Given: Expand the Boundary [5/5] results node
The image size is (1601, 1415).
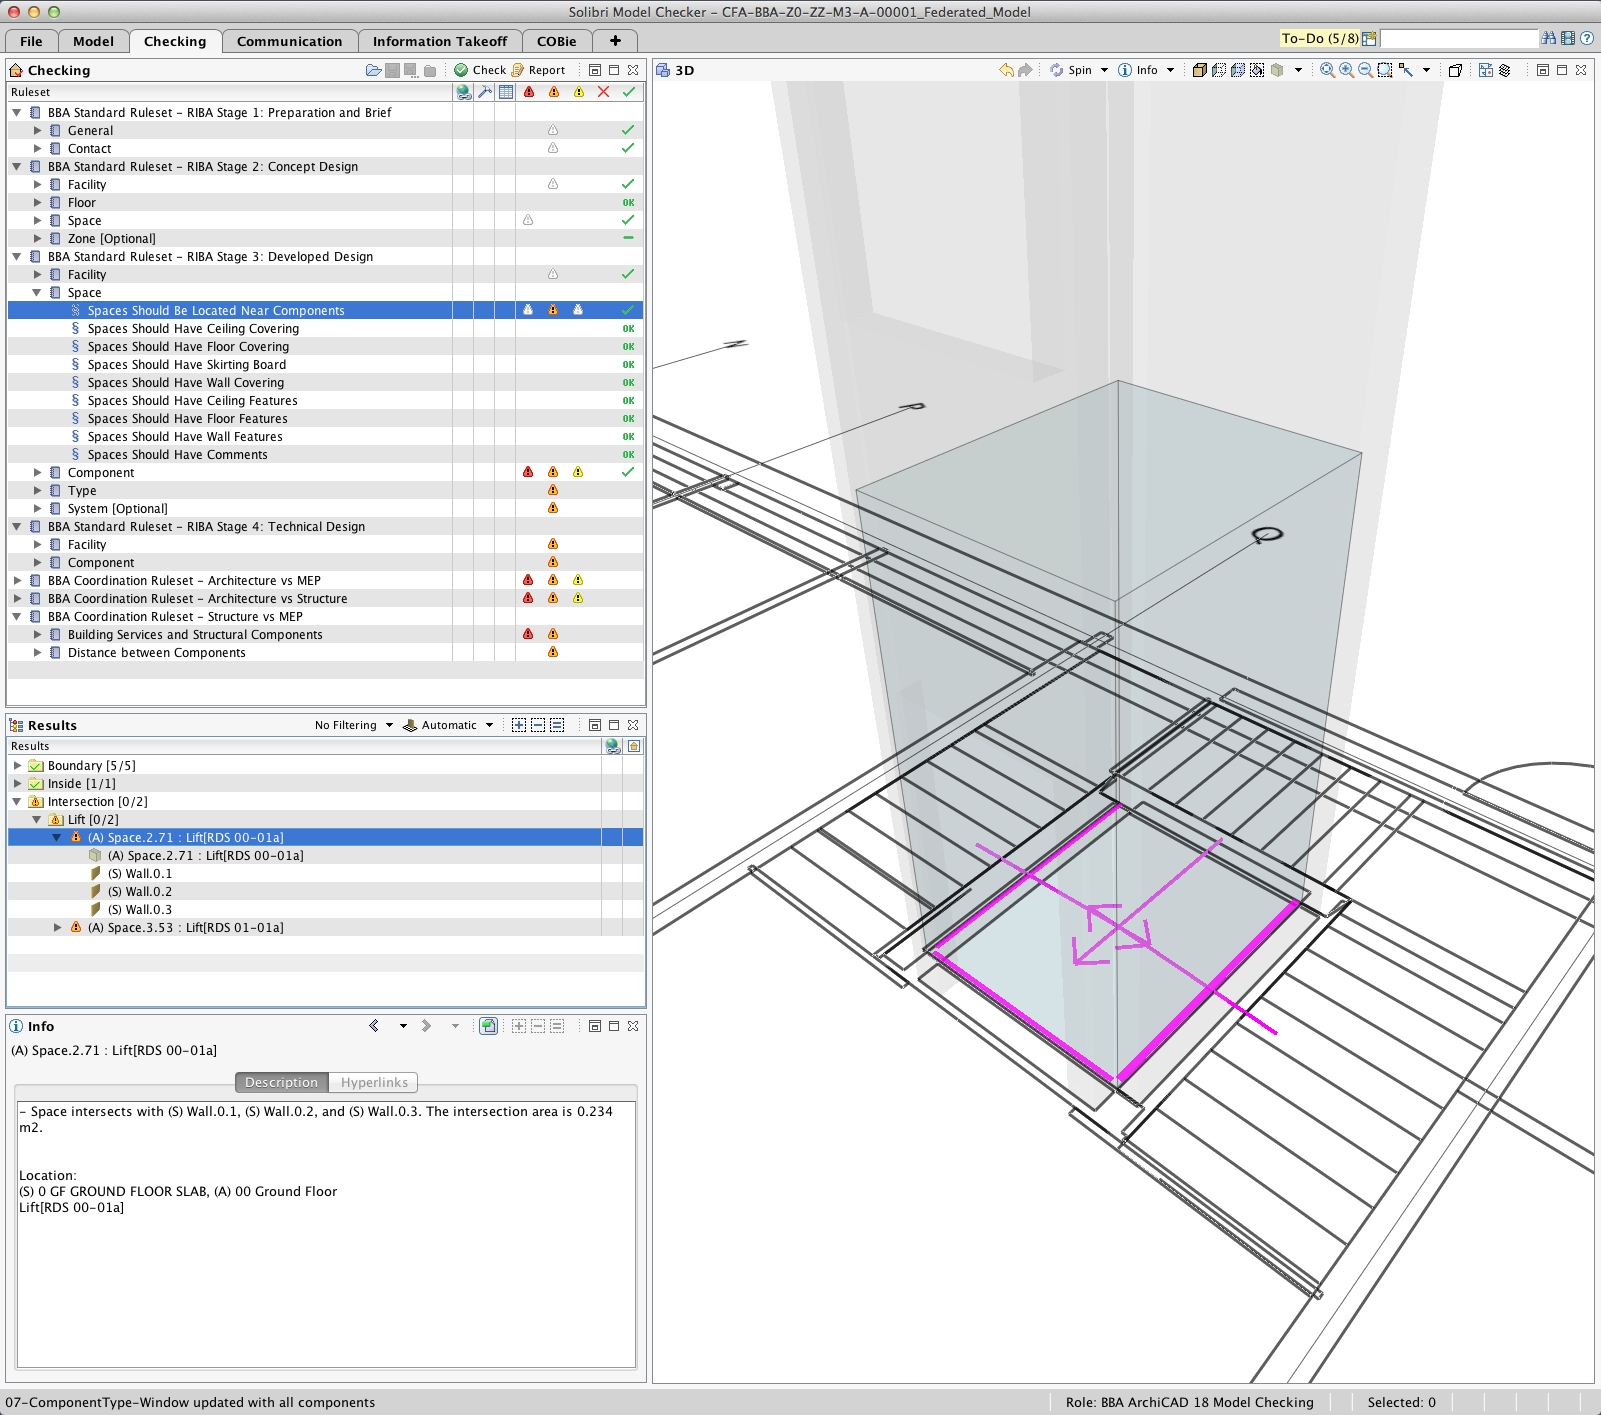Looking at the screenshot, I should (x=17, y=766).
